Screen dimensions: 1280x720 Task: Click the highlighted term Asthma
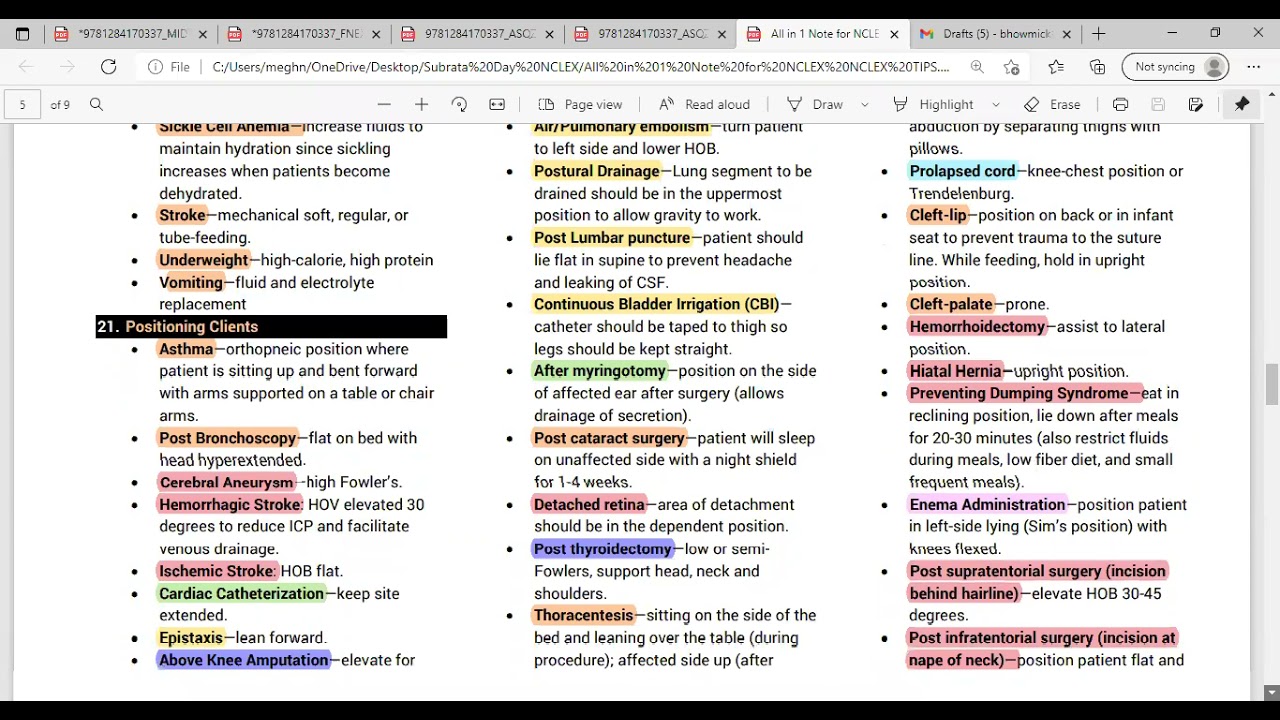coord(186,349)
